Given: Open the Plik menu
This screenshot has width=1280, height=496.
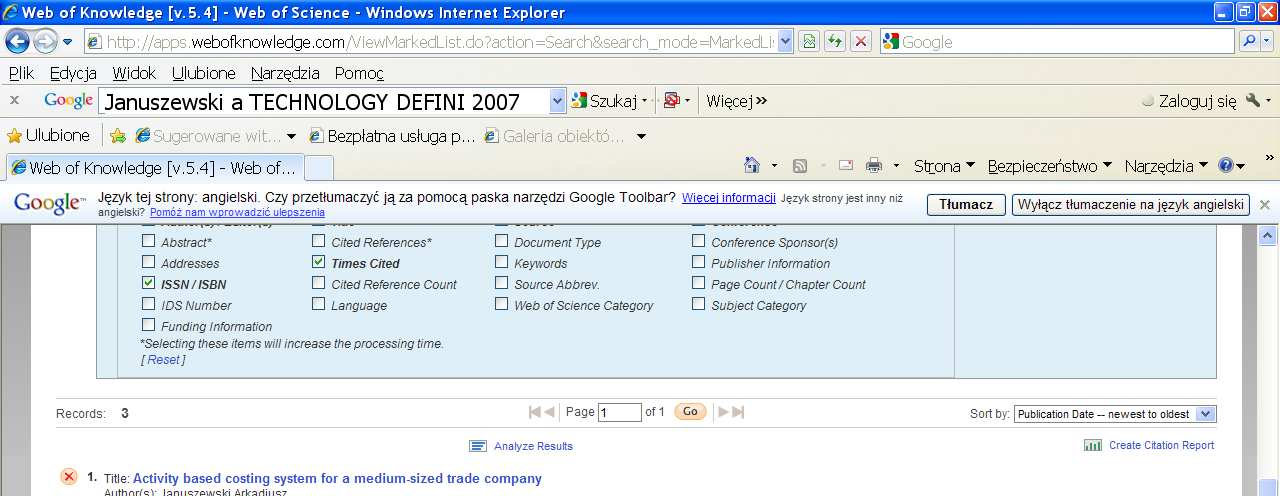Looking at the screenshot, I should point(21,73).
